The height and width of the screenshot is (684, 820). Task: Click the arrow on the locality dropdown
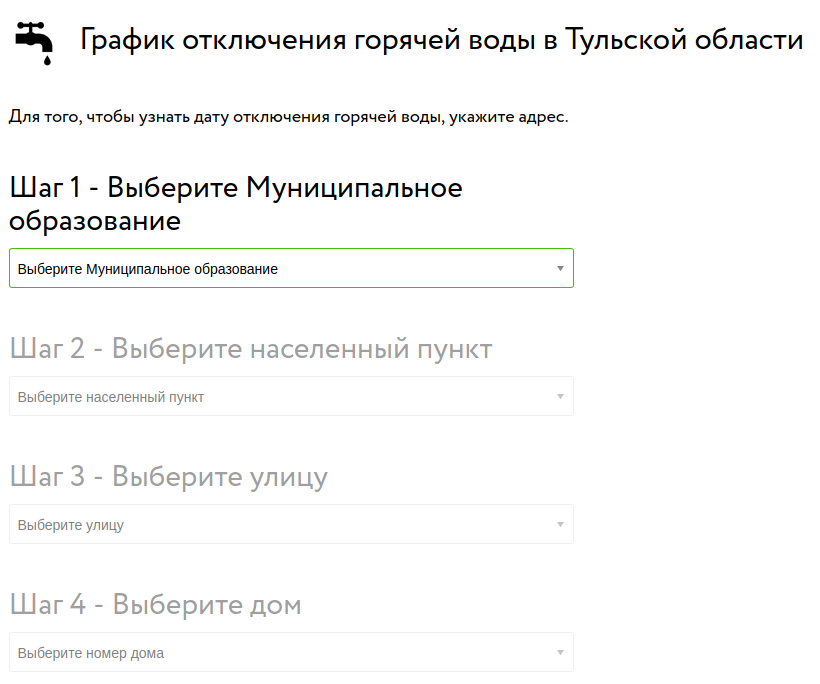pyautogui.click(x=560, y=396)
